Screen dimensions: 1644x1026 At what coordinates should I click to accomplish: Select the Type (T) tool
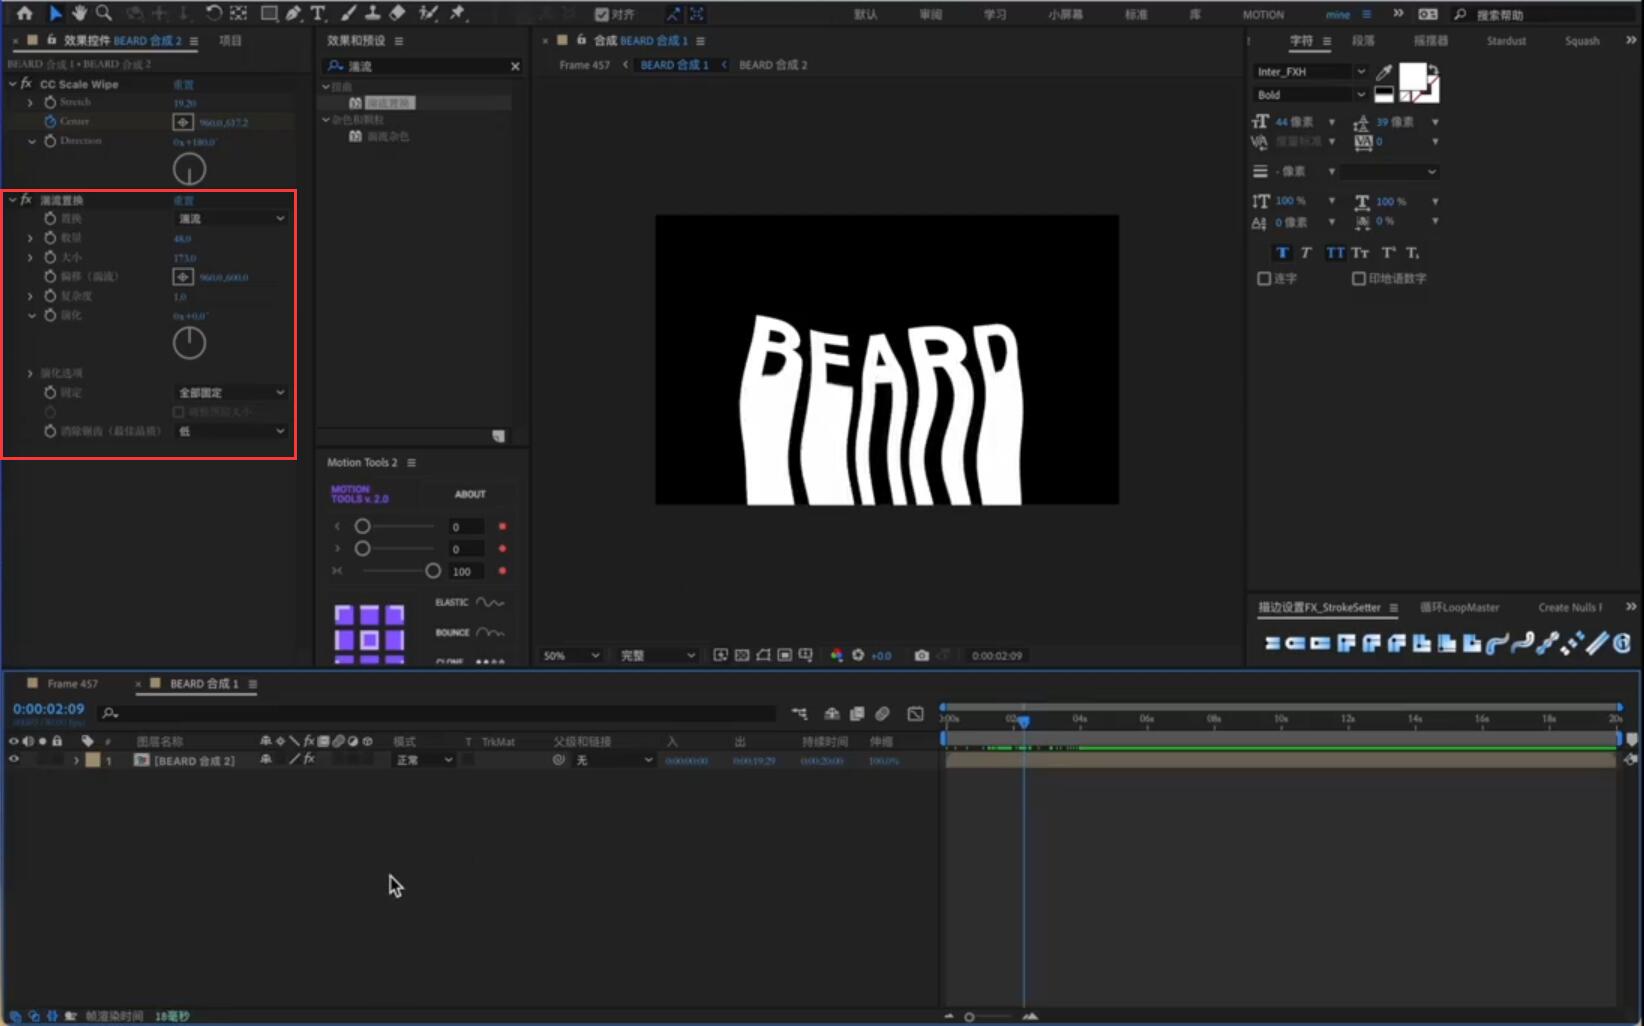[x=318, y=14]
